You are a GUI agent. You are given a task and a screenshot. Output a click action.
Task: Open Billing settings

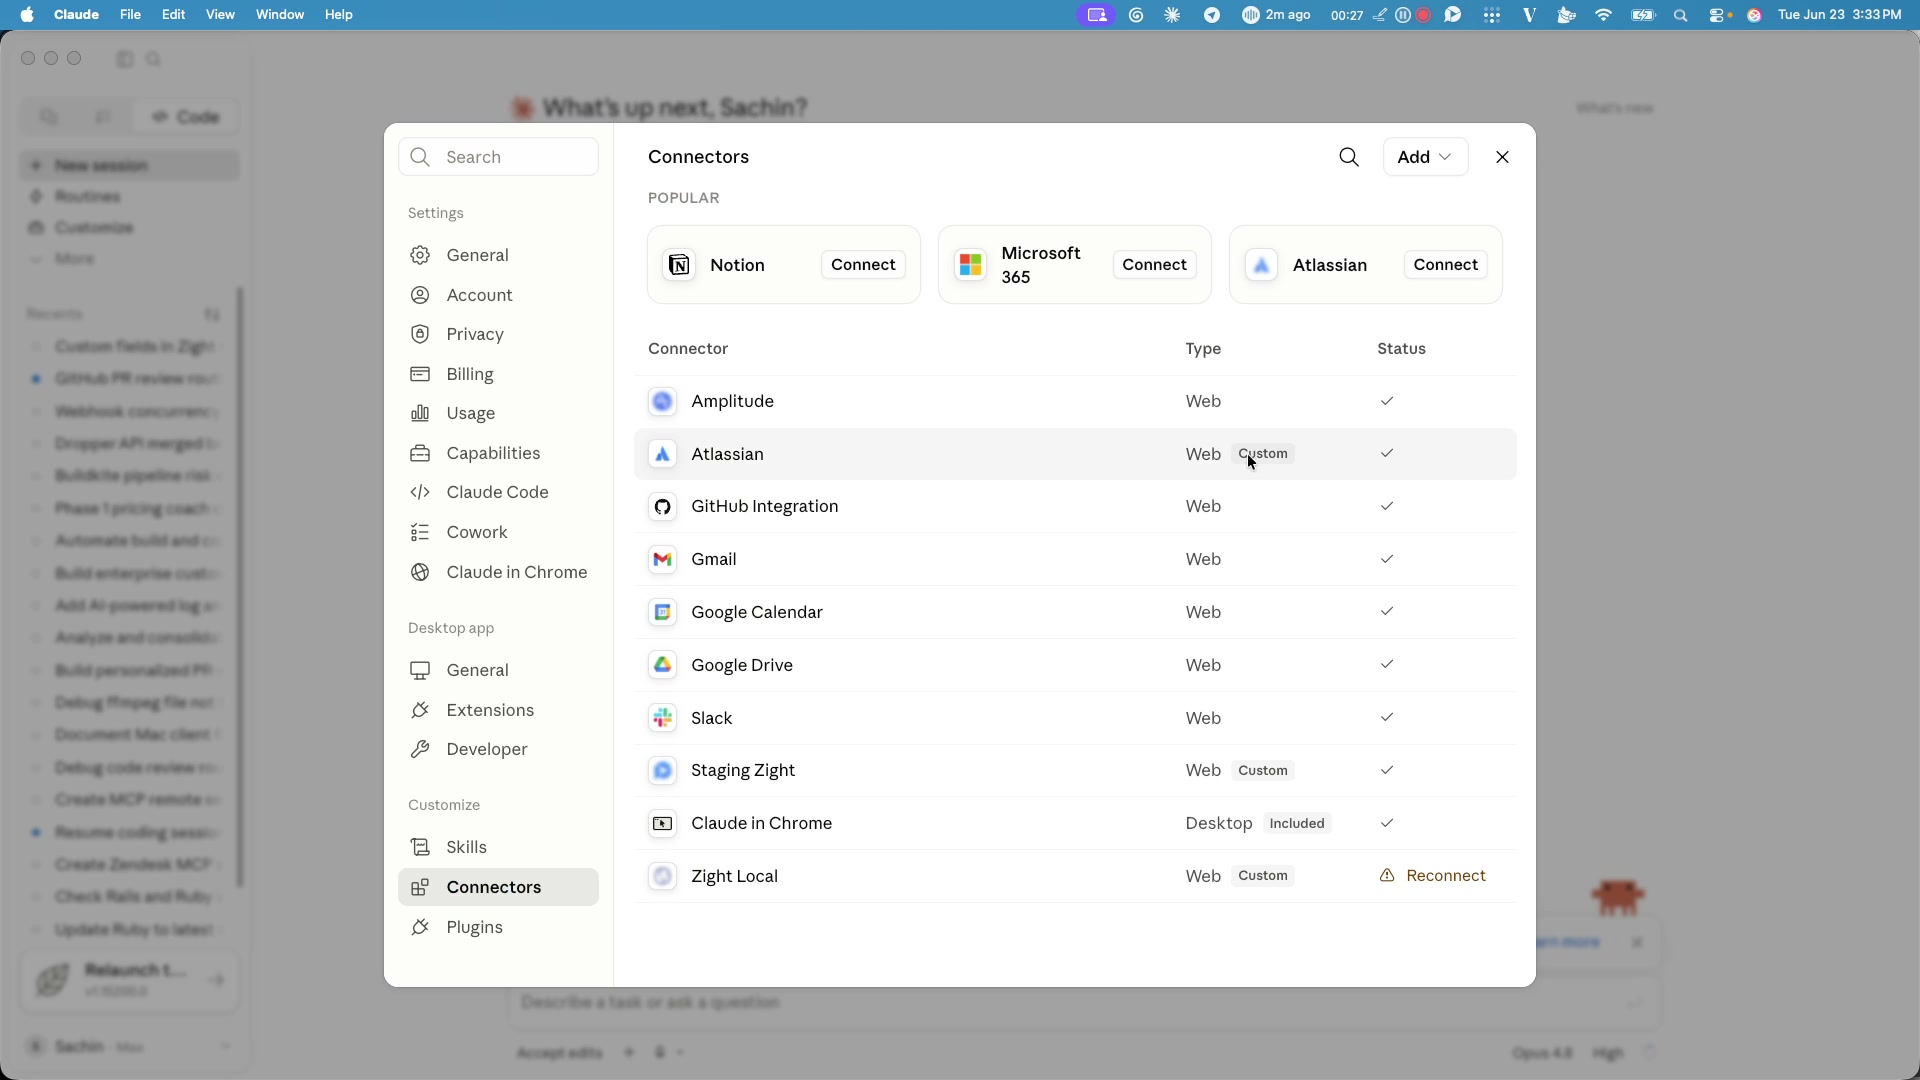click(x=498, y=374)
